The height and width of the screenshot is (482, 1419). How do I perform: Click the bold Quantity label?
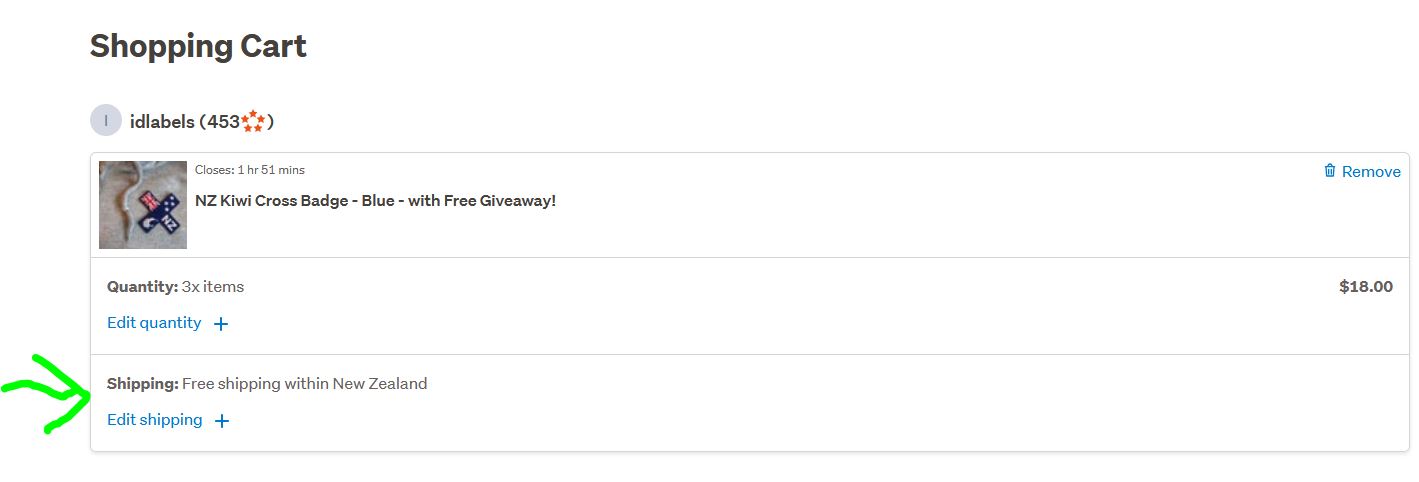tap(142, 287)
